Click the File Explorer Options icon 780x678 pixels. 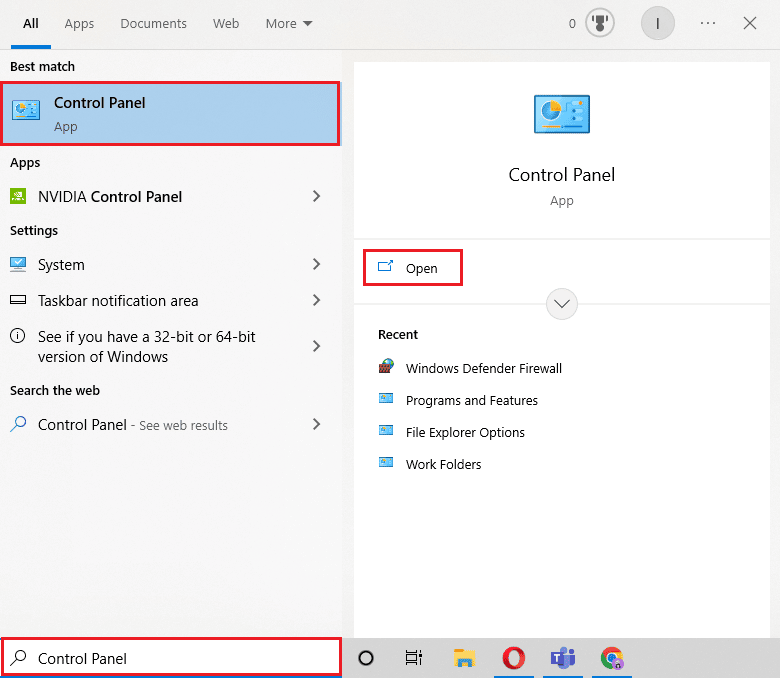click(386, 430)
